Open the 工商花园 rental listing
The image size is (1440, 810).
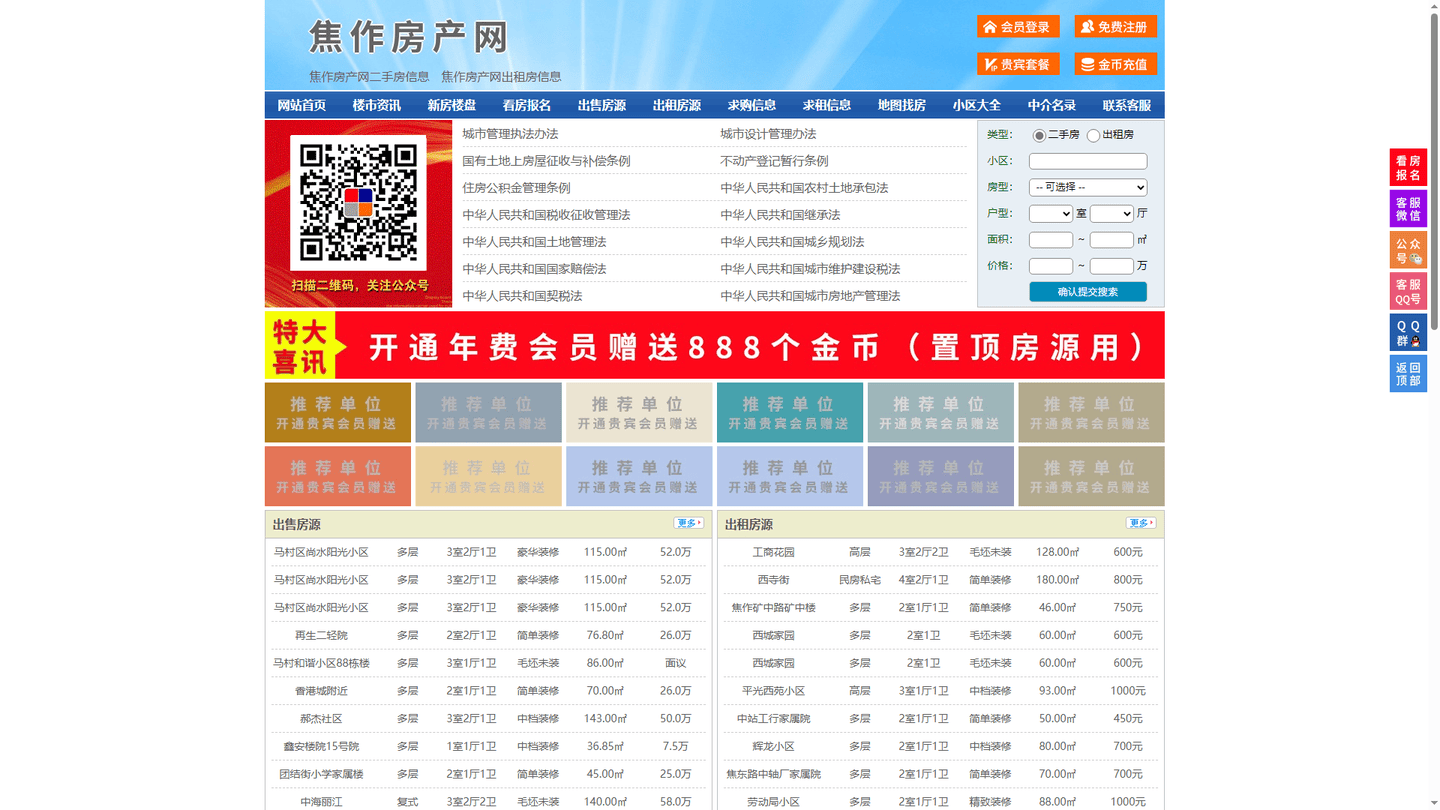(773, 552)
